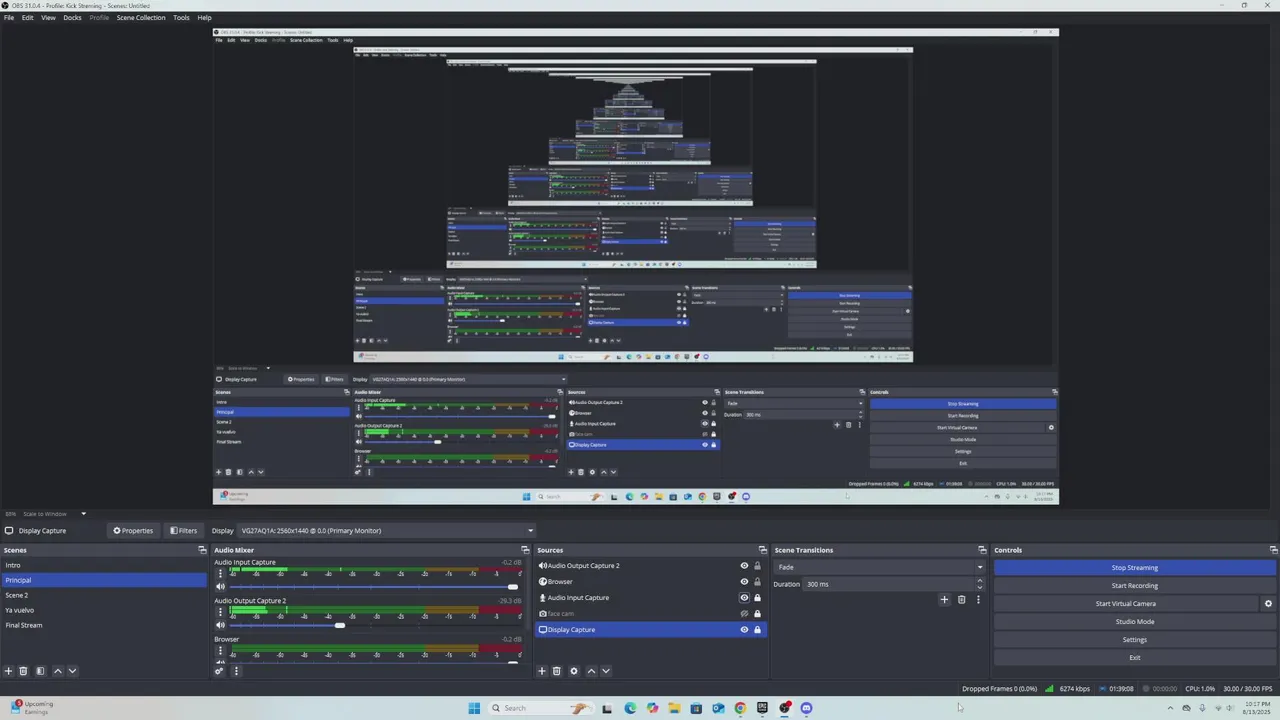1280x720 pixels.
Task: Add a scene transition with plus icon
Action: tap(944, 600)
